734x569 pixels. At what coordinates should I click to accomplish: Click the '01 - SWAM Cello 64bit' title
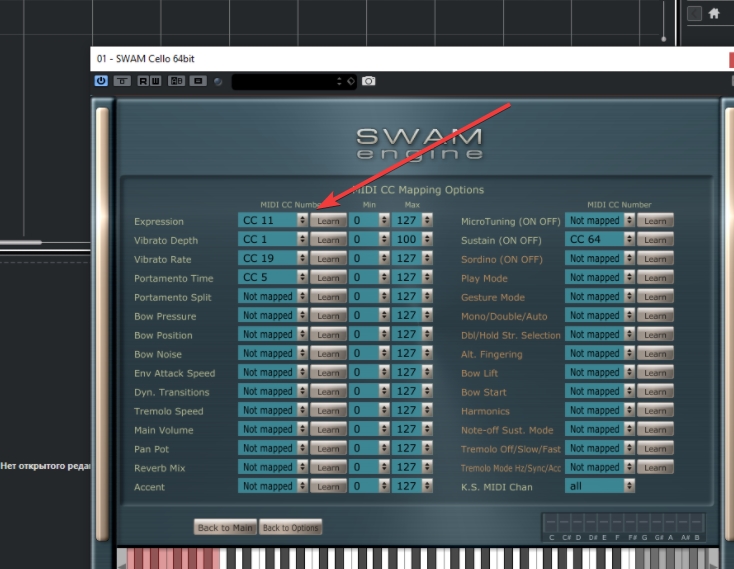[x=146, y=58]
